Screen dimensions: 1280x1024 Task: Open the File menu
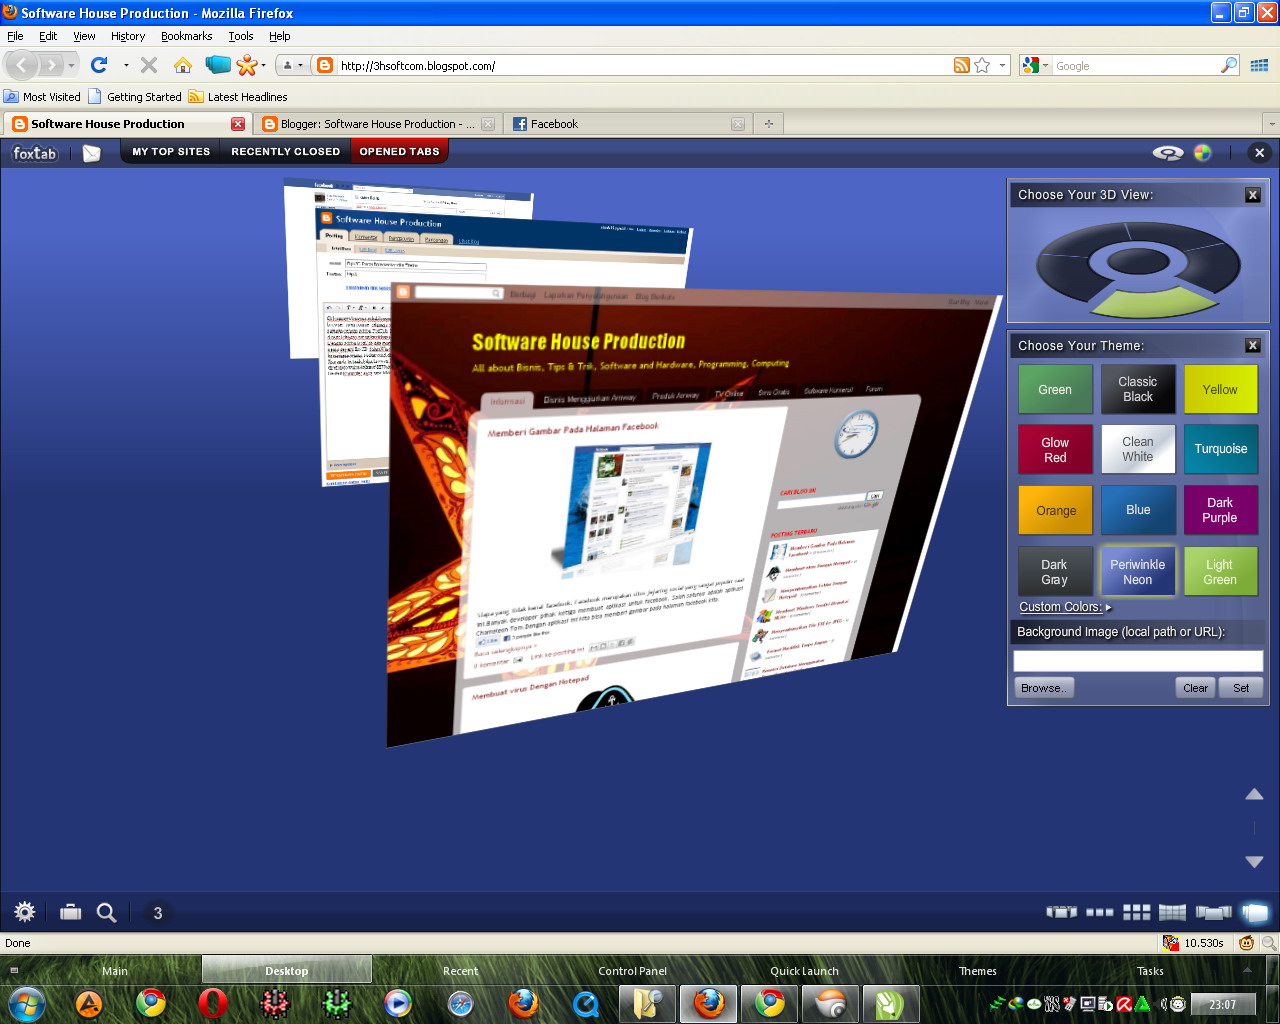coord(15,36)
